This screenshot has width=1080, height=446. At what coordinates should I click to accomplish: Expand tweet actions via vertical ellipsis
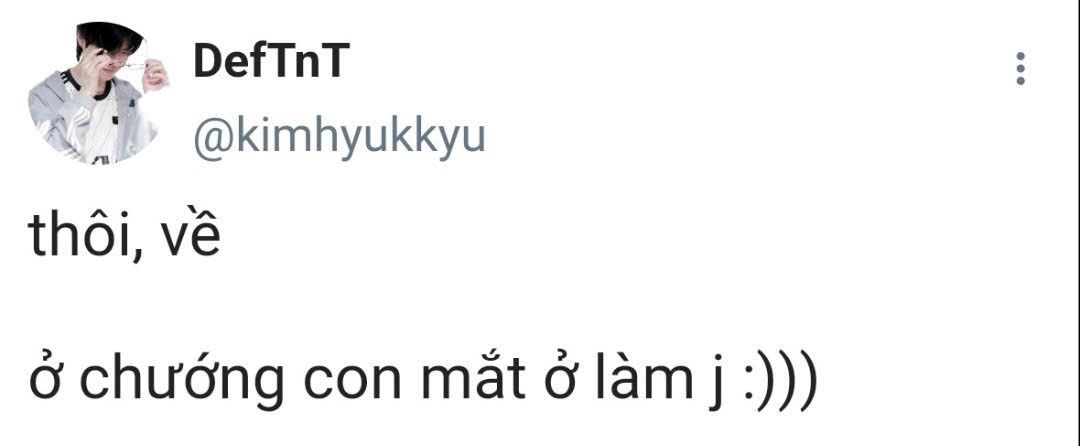click(1020, 68)
